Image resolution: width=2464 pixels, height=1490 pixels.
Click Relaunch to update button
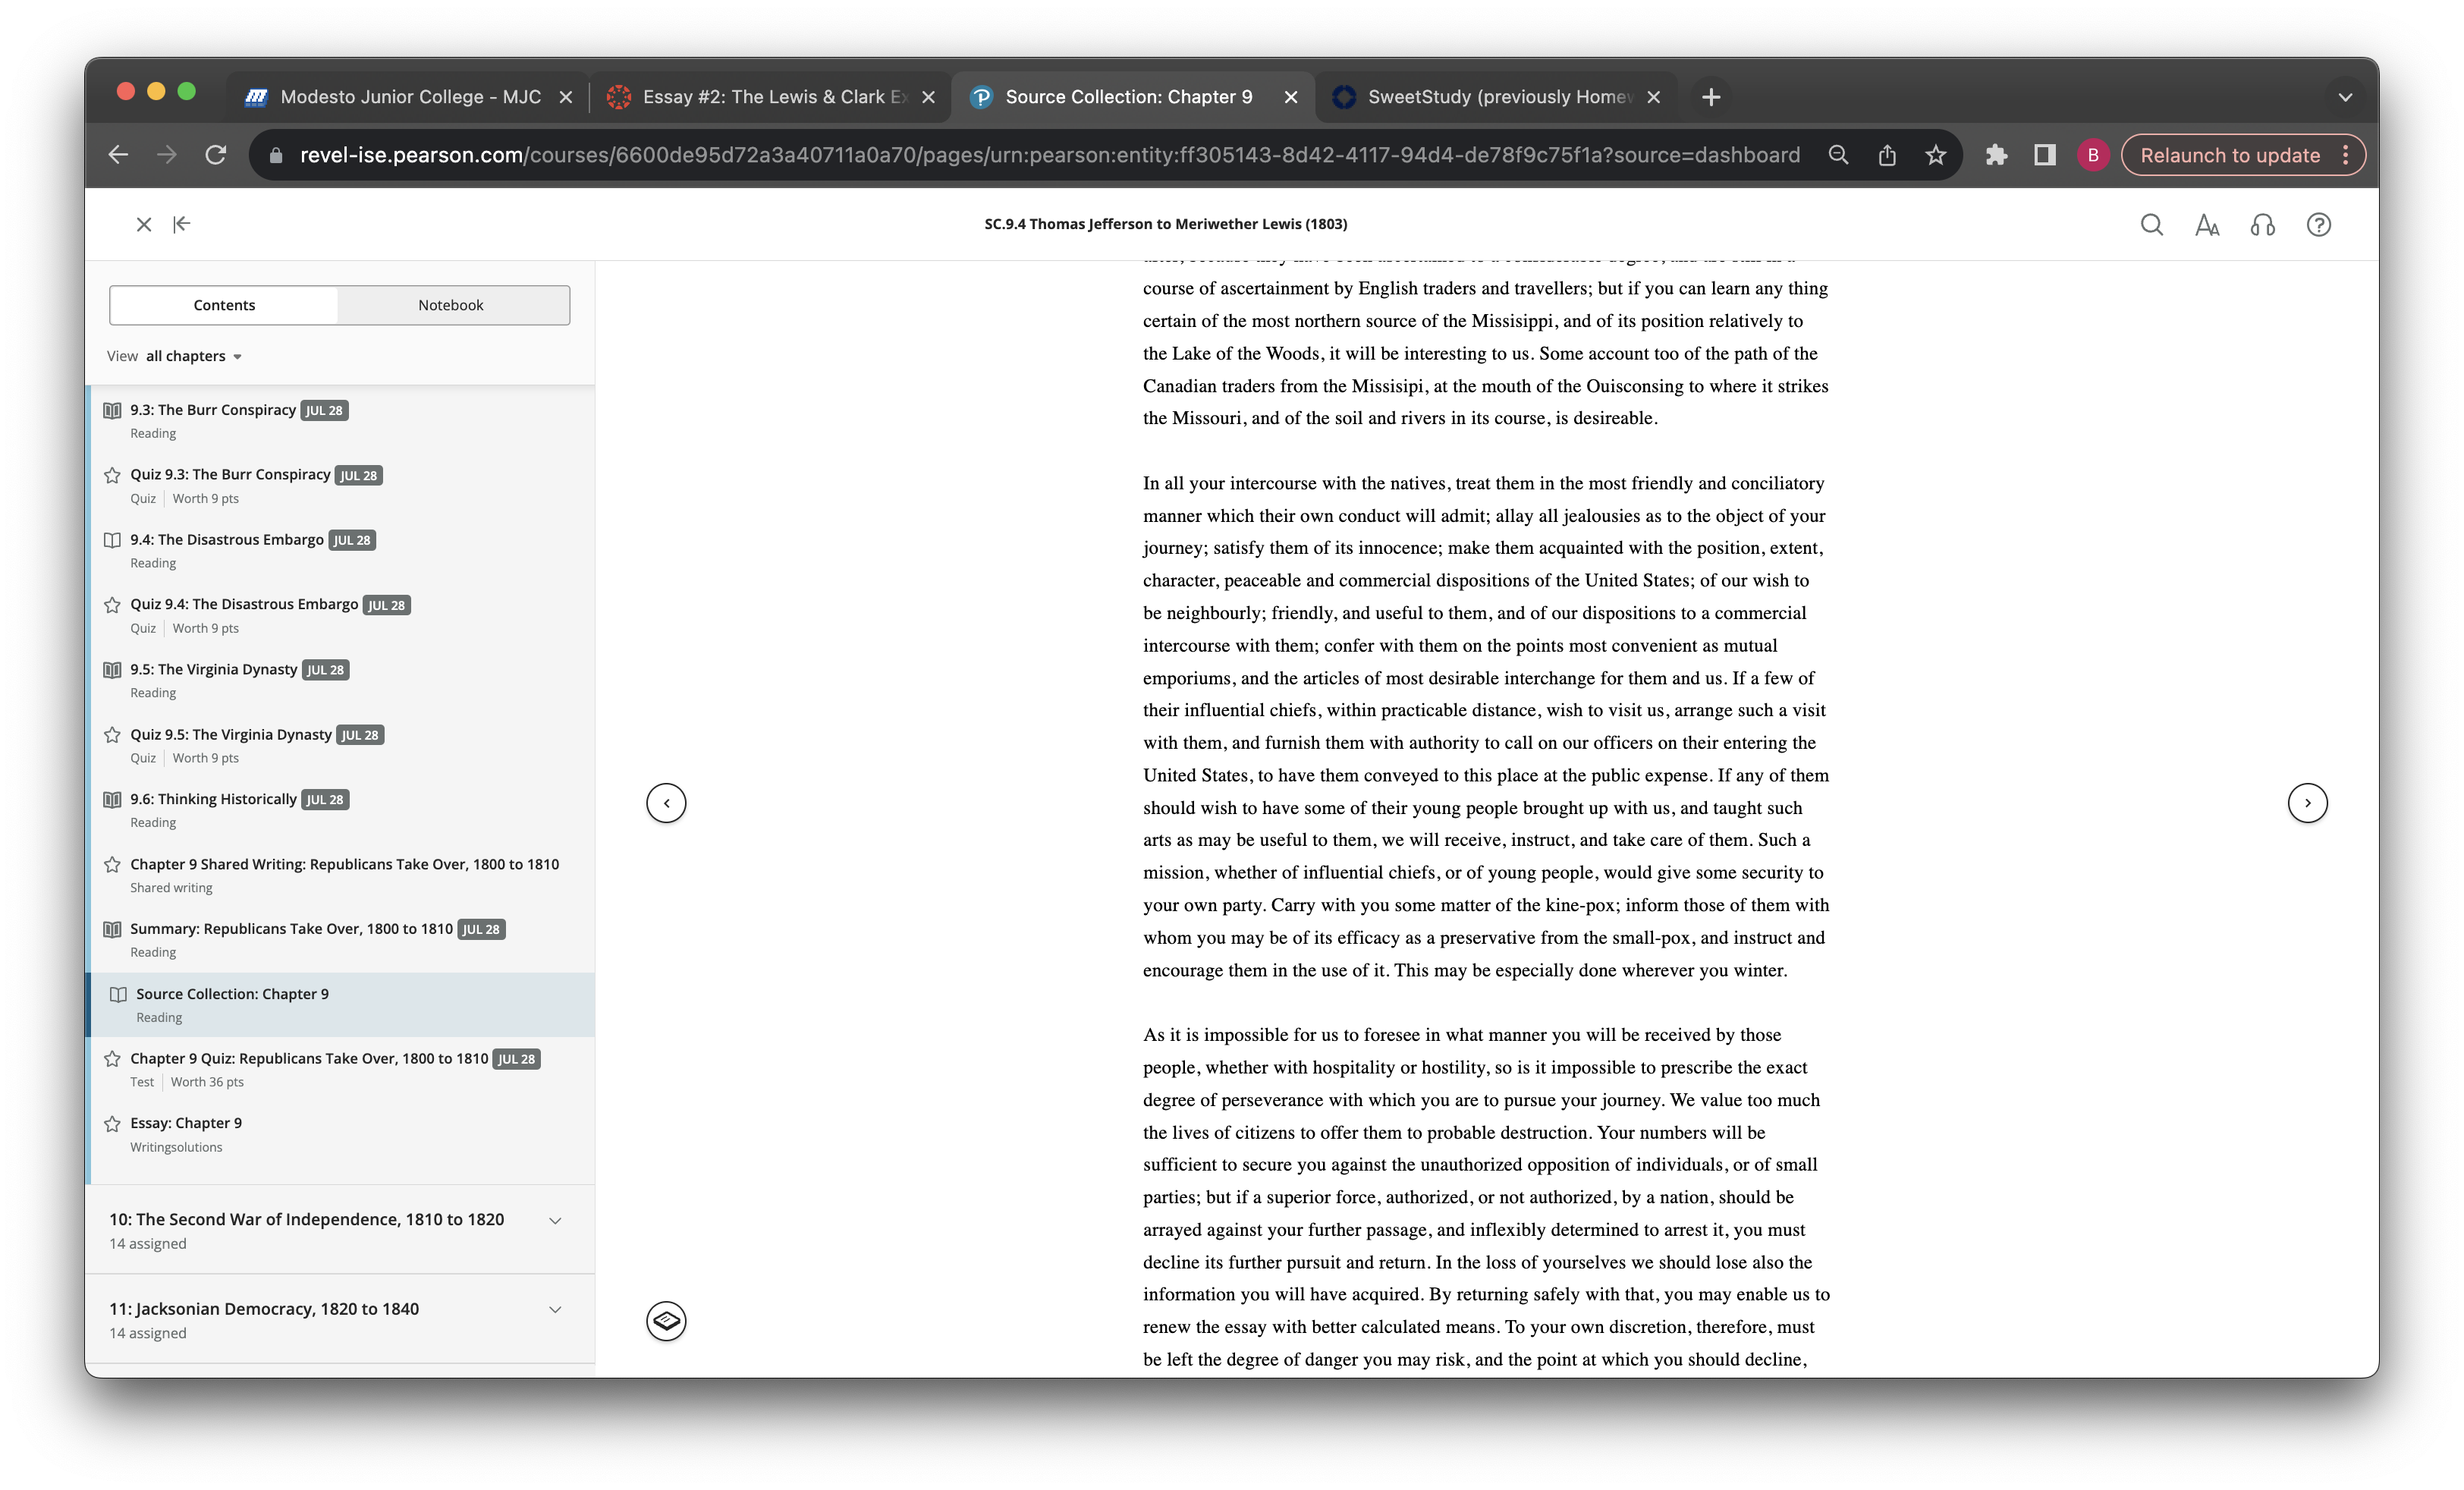2230,155
